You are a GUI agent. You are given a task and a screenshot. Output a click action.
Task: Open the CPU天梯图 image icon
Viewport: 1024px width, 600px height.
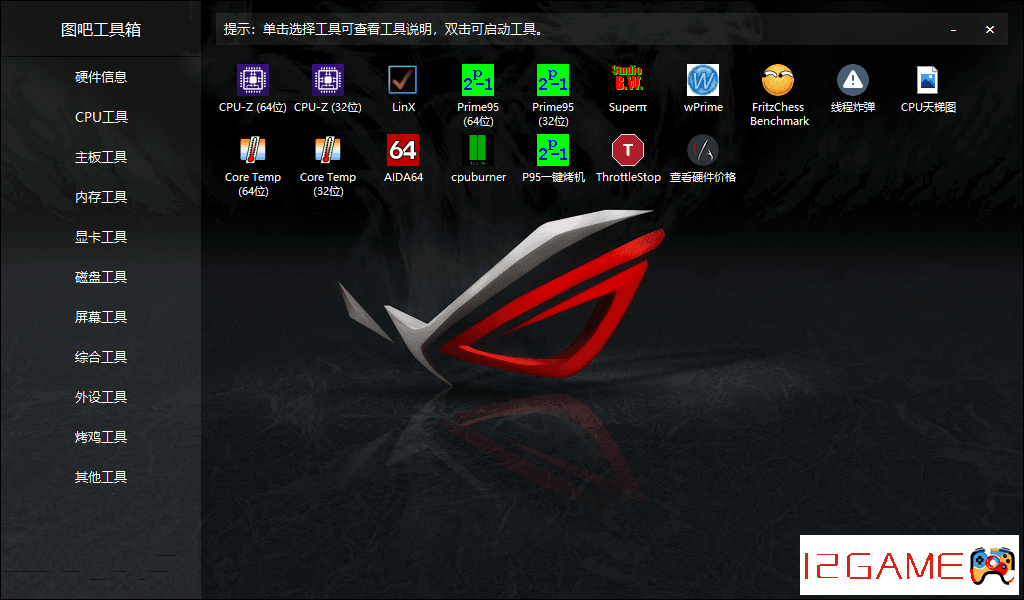pos(927,80)
